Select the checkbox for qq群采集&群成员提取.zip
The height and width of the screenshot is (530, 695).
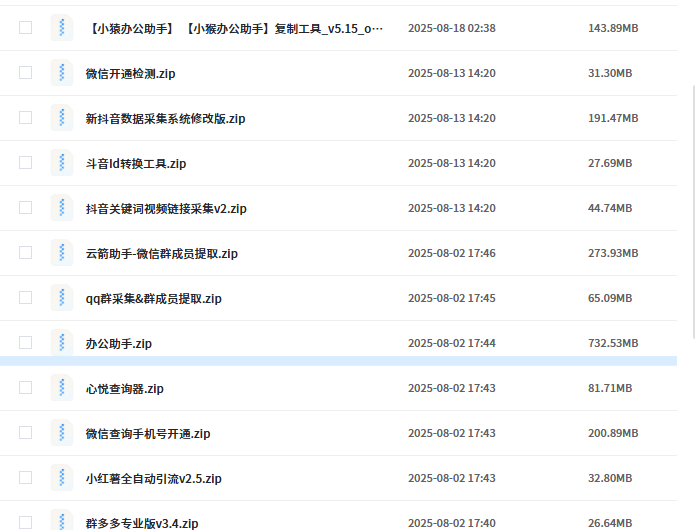pos(25,298)
